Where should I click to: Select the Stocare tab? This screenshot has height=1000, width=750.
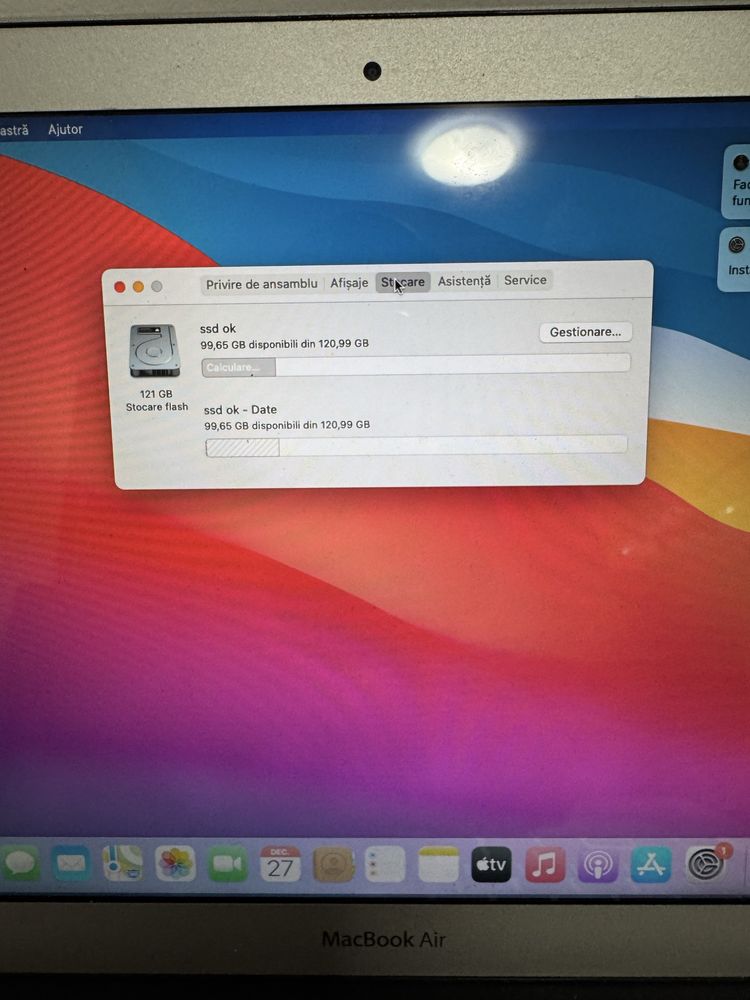pyautogui.click(x=403, y=282)
